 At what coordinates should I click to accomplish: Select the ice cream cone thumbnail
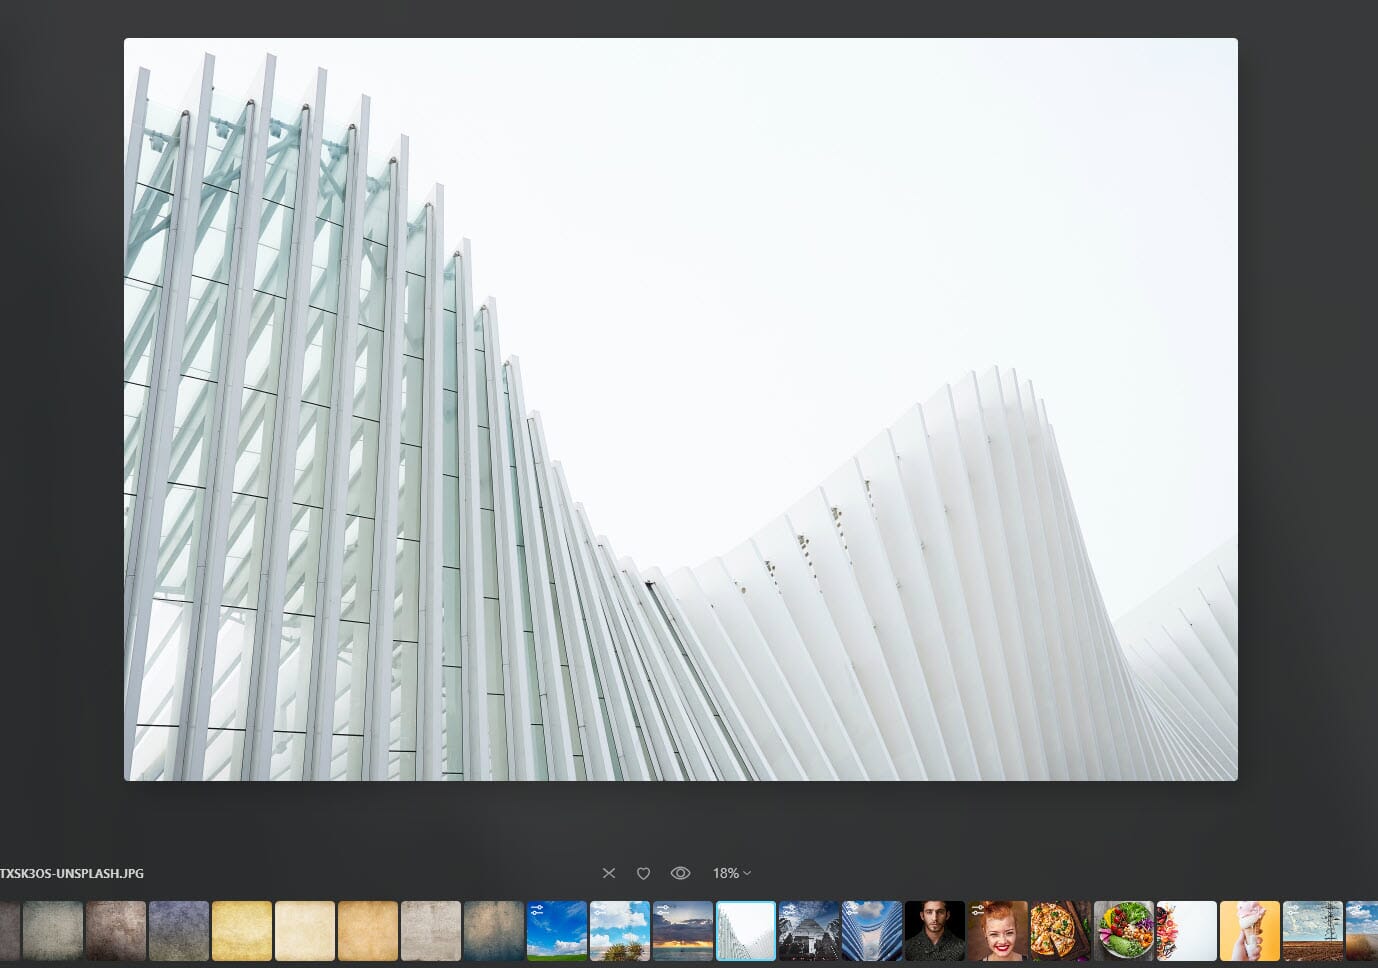coord(1250,931)
